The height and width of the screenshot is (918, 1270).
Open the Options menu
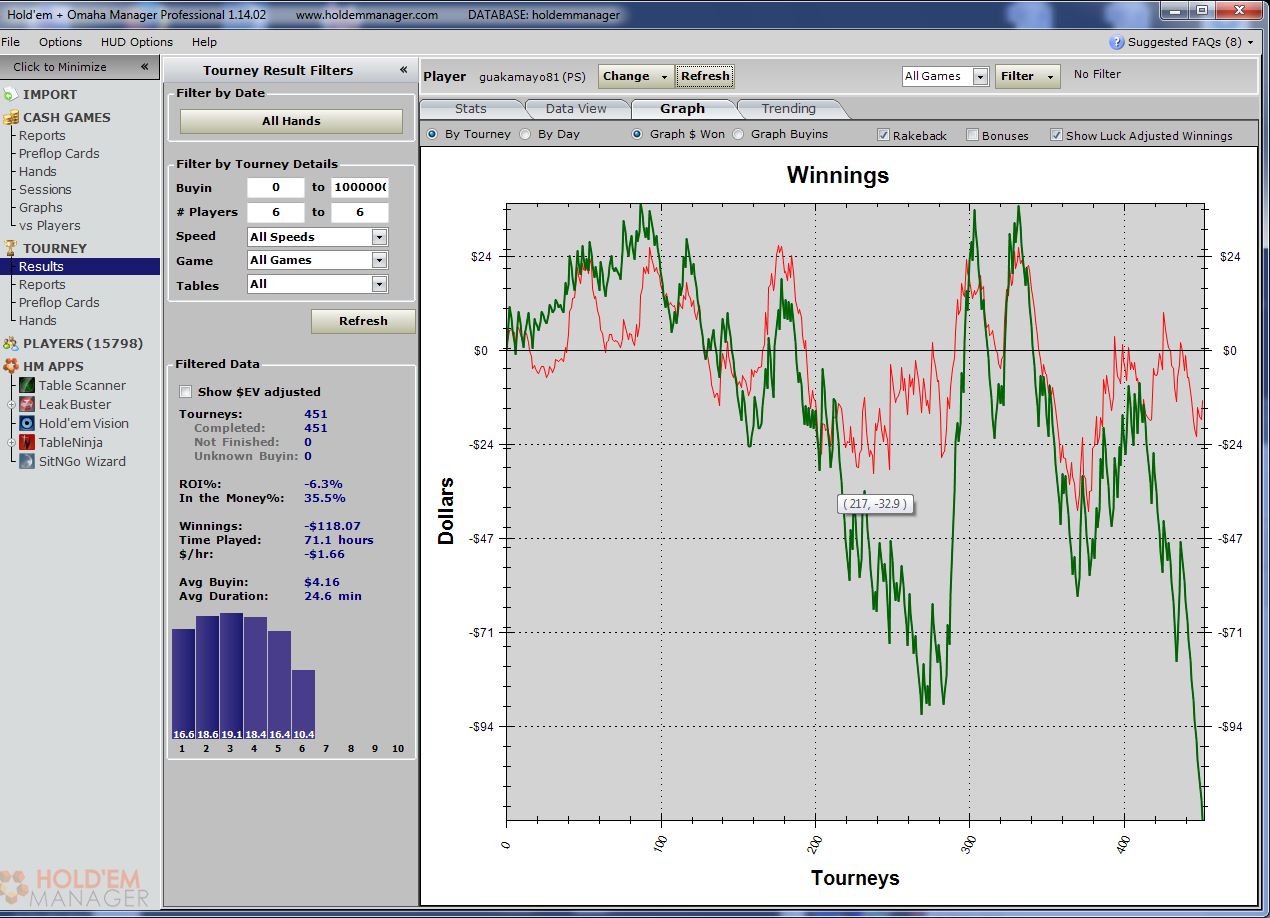[60, 42]
